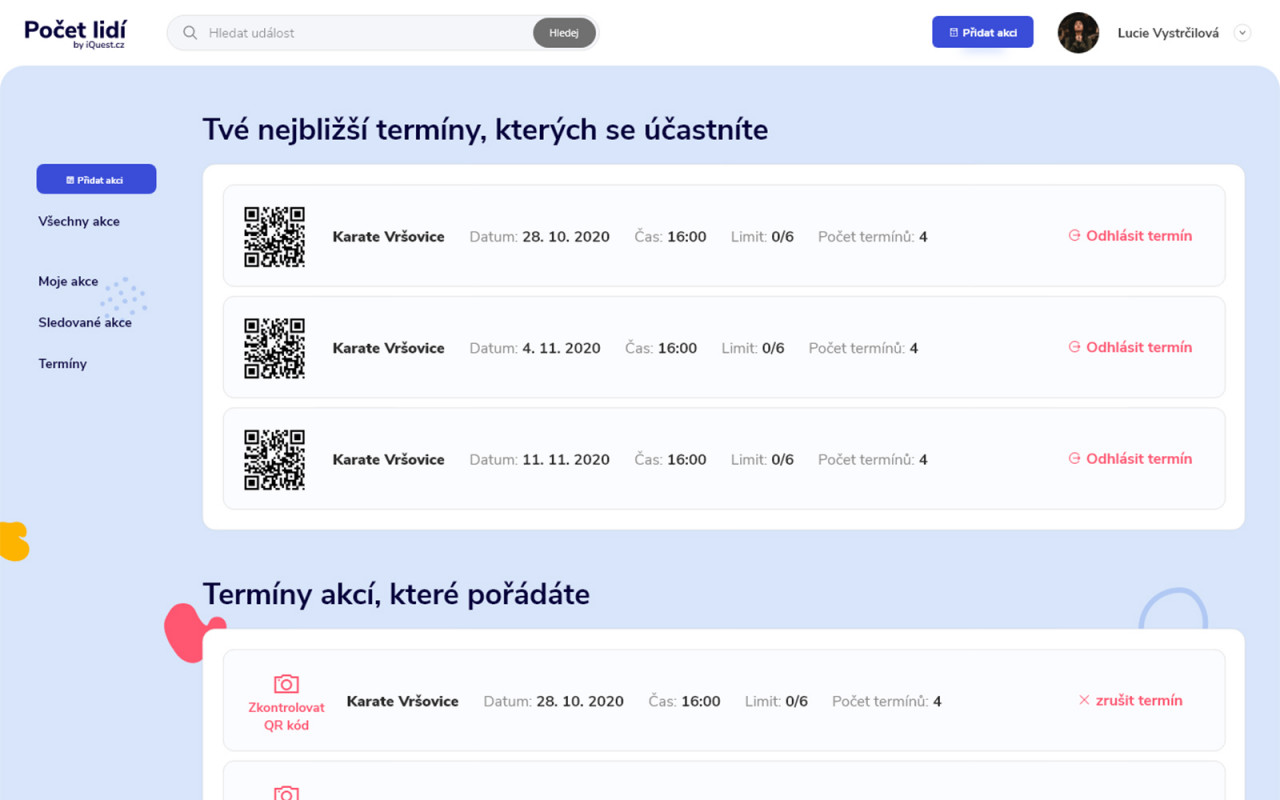Open Termíny in sidebar

click(62, 363)
